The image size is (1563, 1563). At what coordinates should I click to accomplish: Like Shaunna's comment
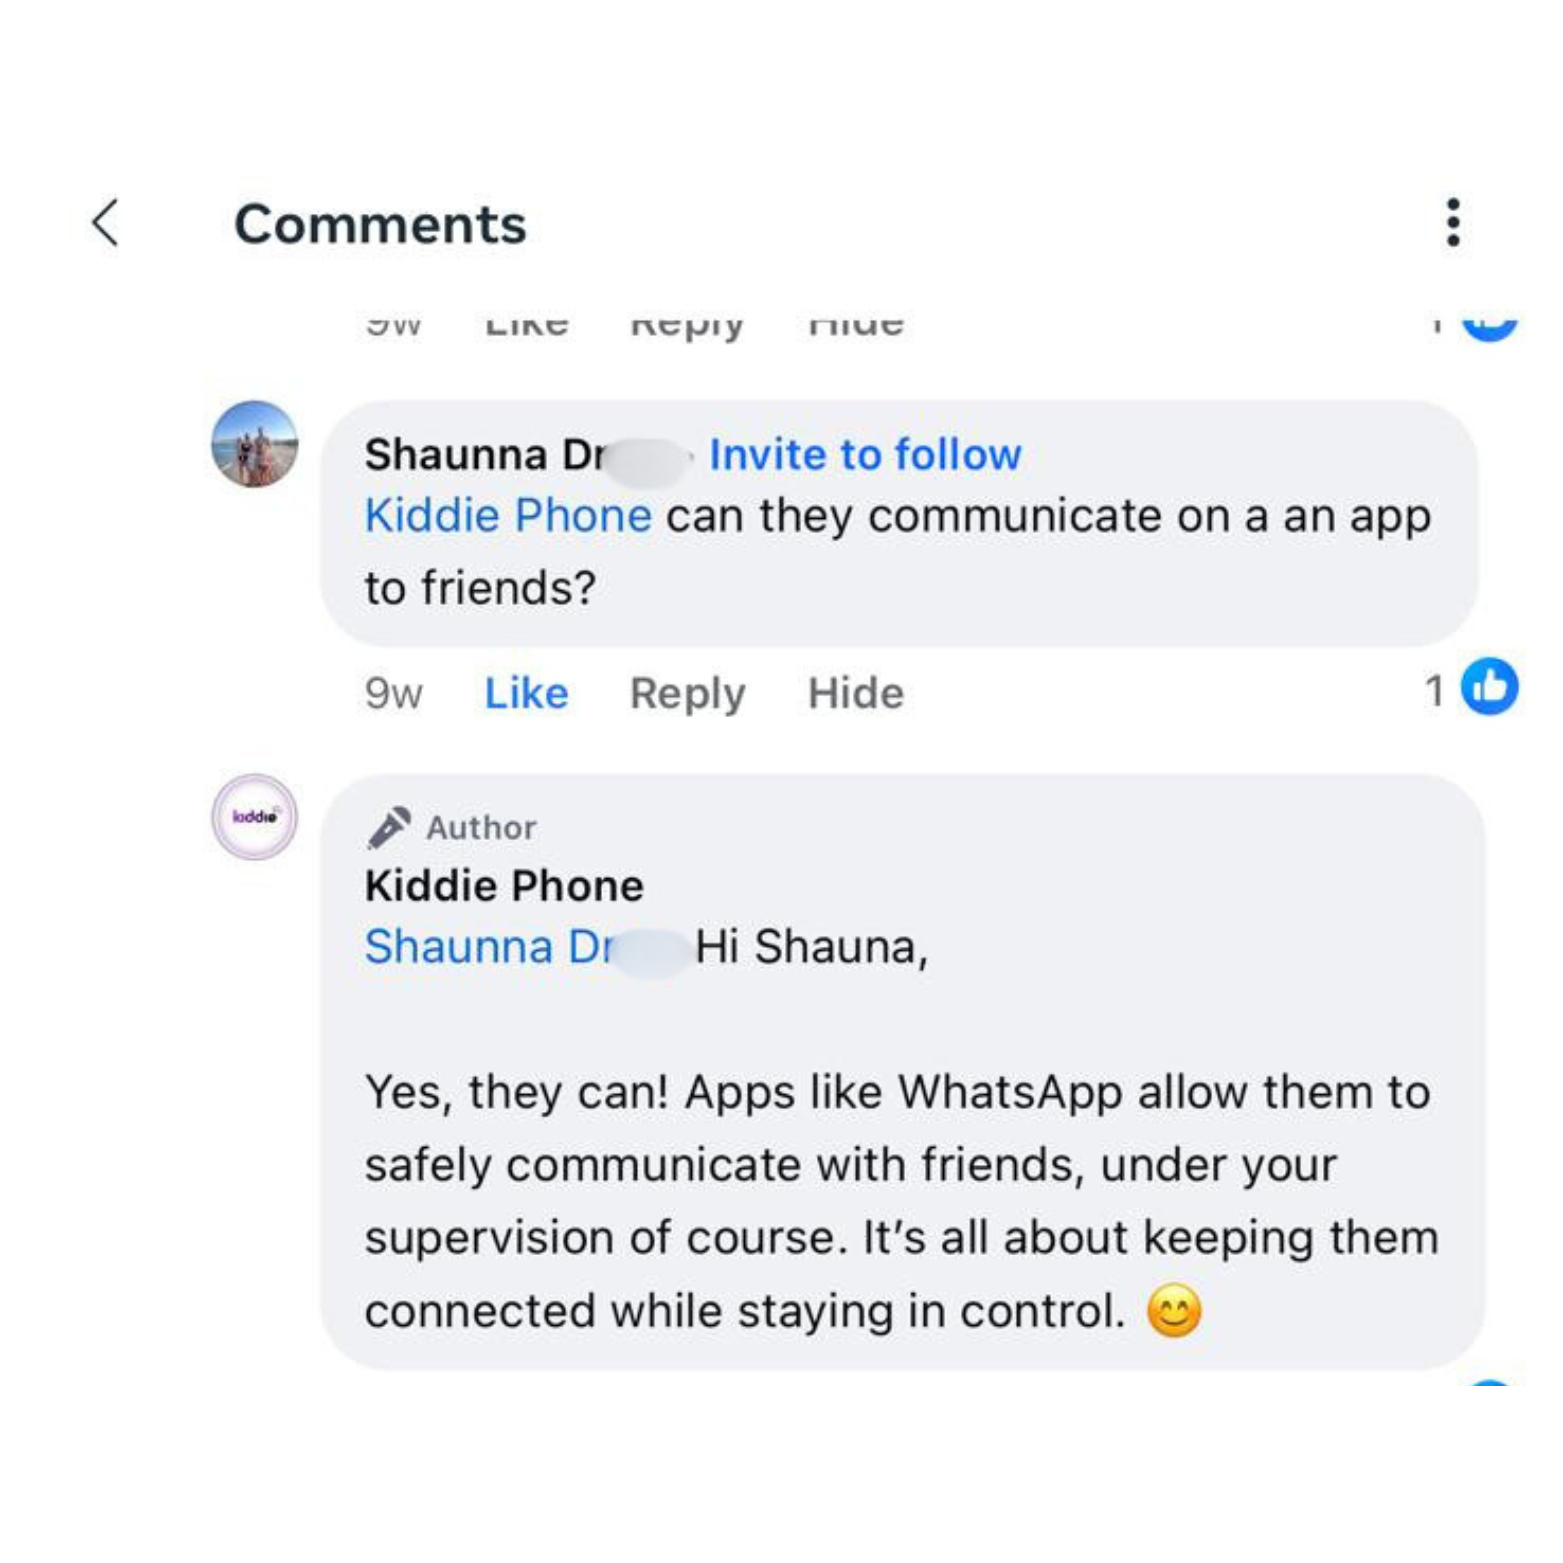click(526, 693)
